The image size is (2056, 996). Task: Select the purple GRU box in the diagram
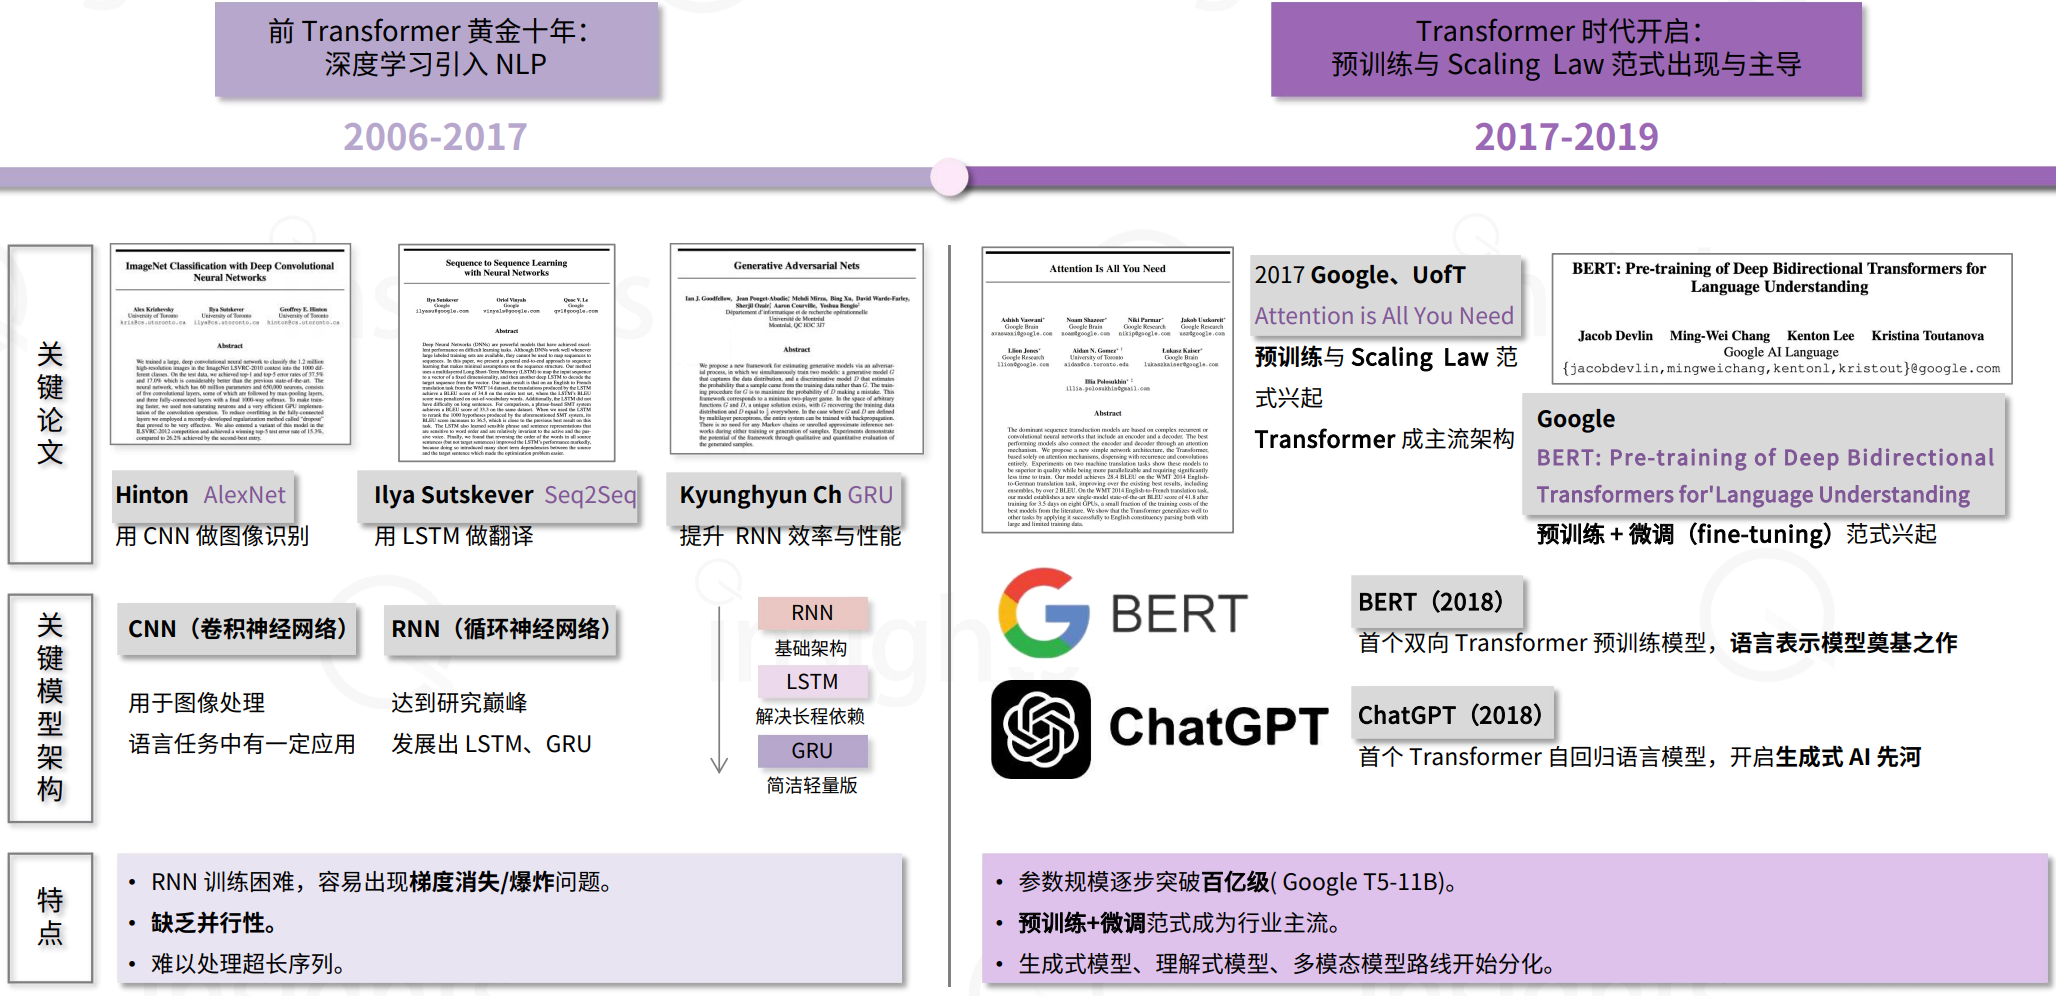812,751
